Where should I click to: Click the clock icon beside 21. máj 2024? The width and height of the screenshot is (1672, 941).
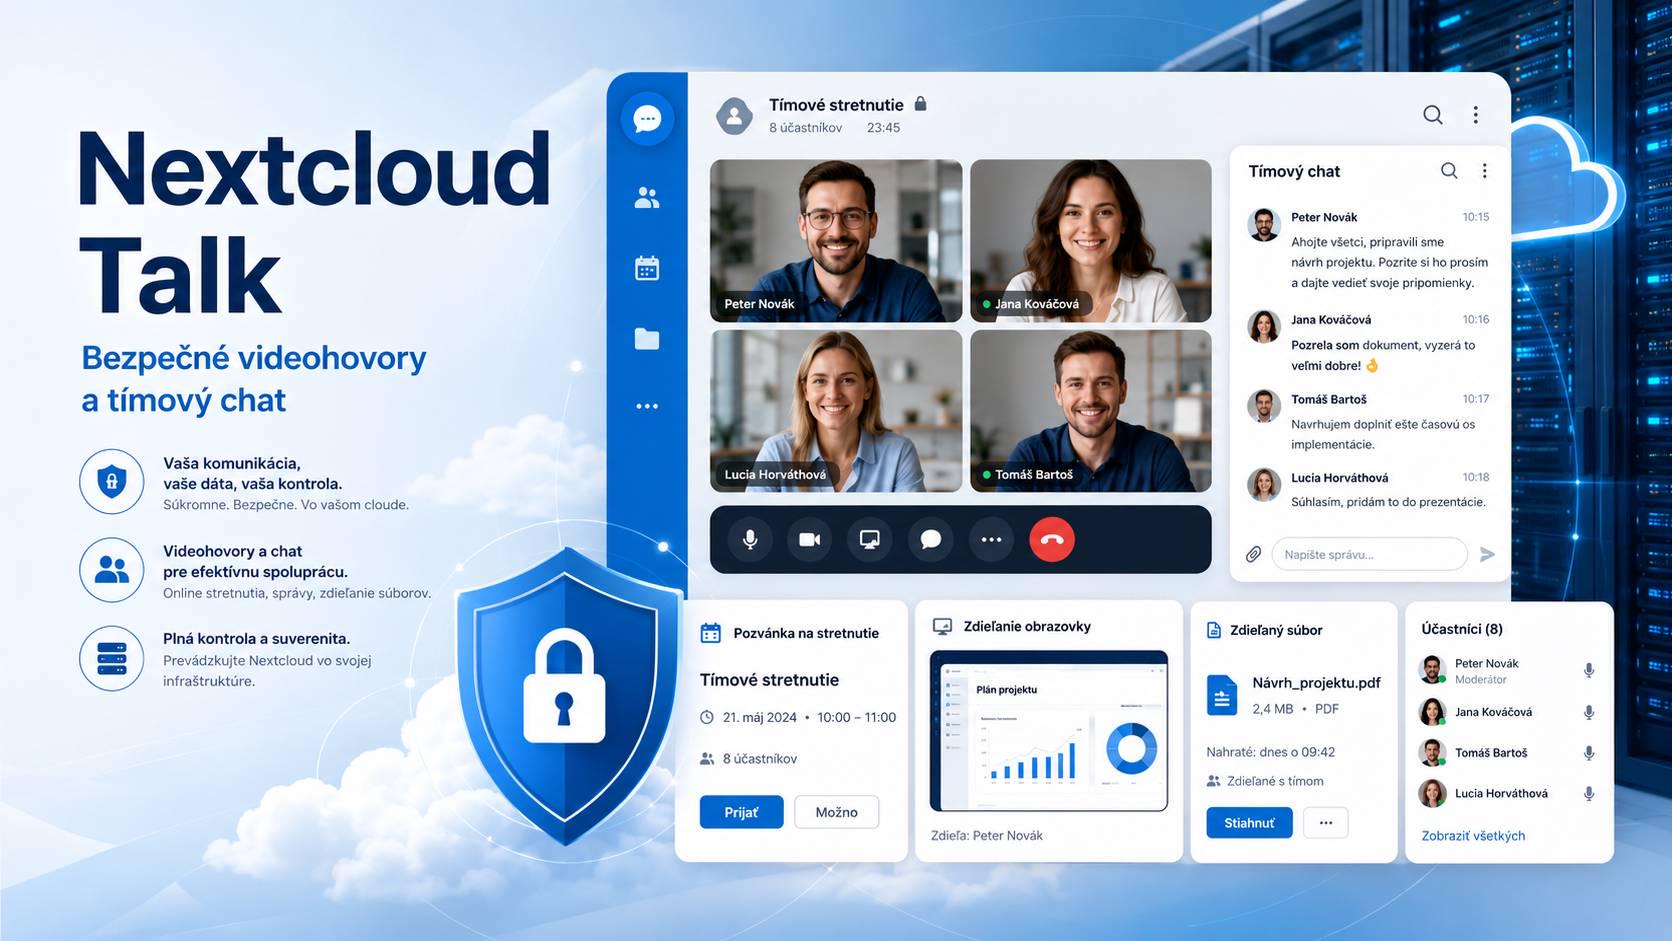click(707, 717)
